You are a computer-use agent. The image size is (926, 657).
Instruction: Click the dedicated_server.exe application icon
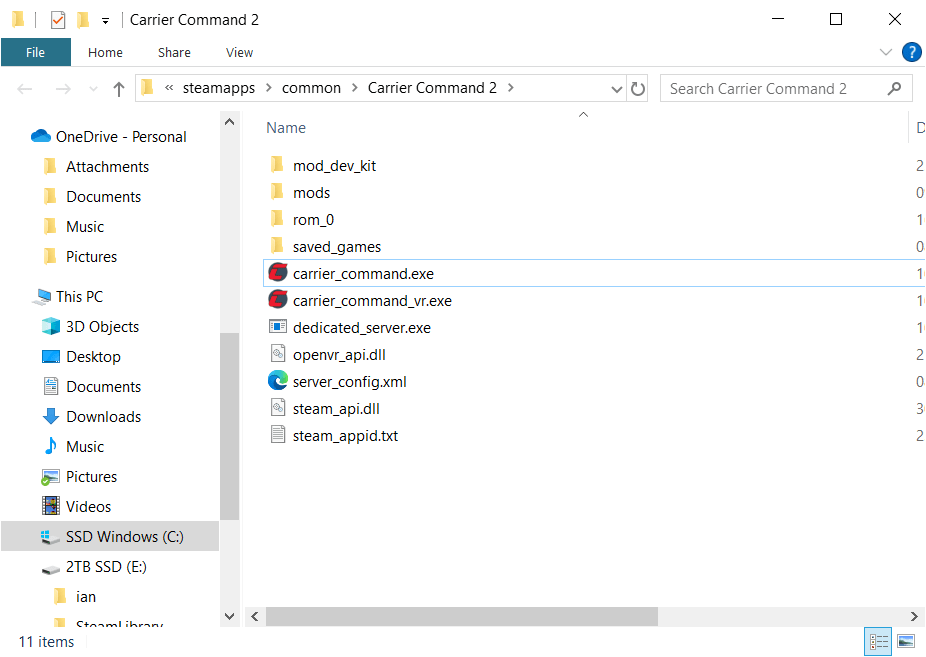point(278,327)
